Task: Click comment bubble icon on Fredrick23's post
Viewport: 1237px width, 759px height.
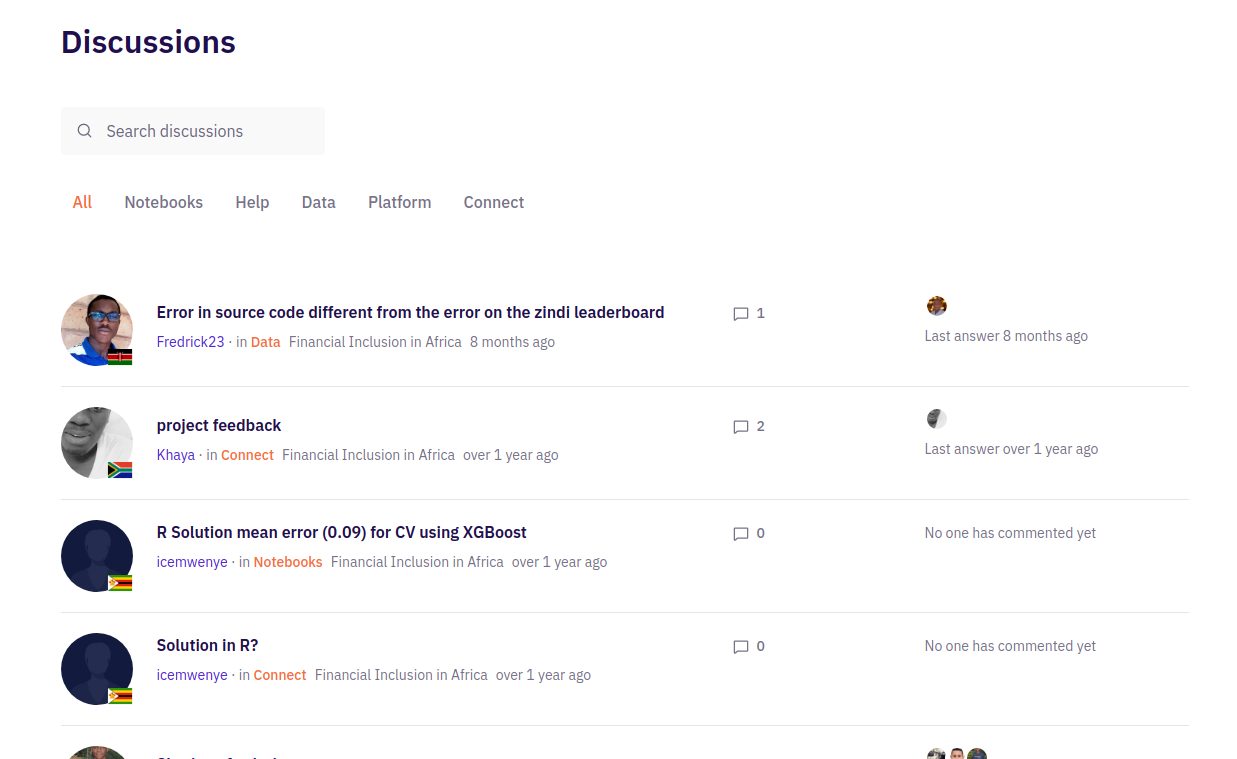Action: coord(741,314)
